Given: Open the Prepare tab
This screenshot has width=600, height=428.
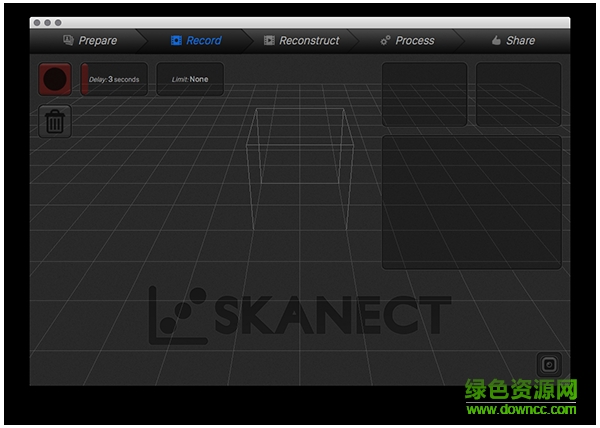Looking at the screenshot, I should click(x=90, y=41).
